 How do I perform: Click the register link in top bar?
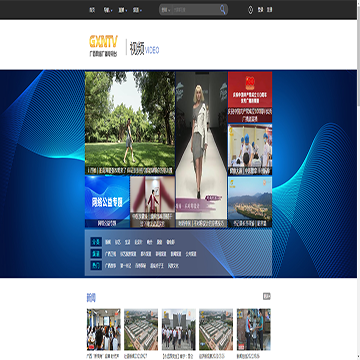[269, 10]
